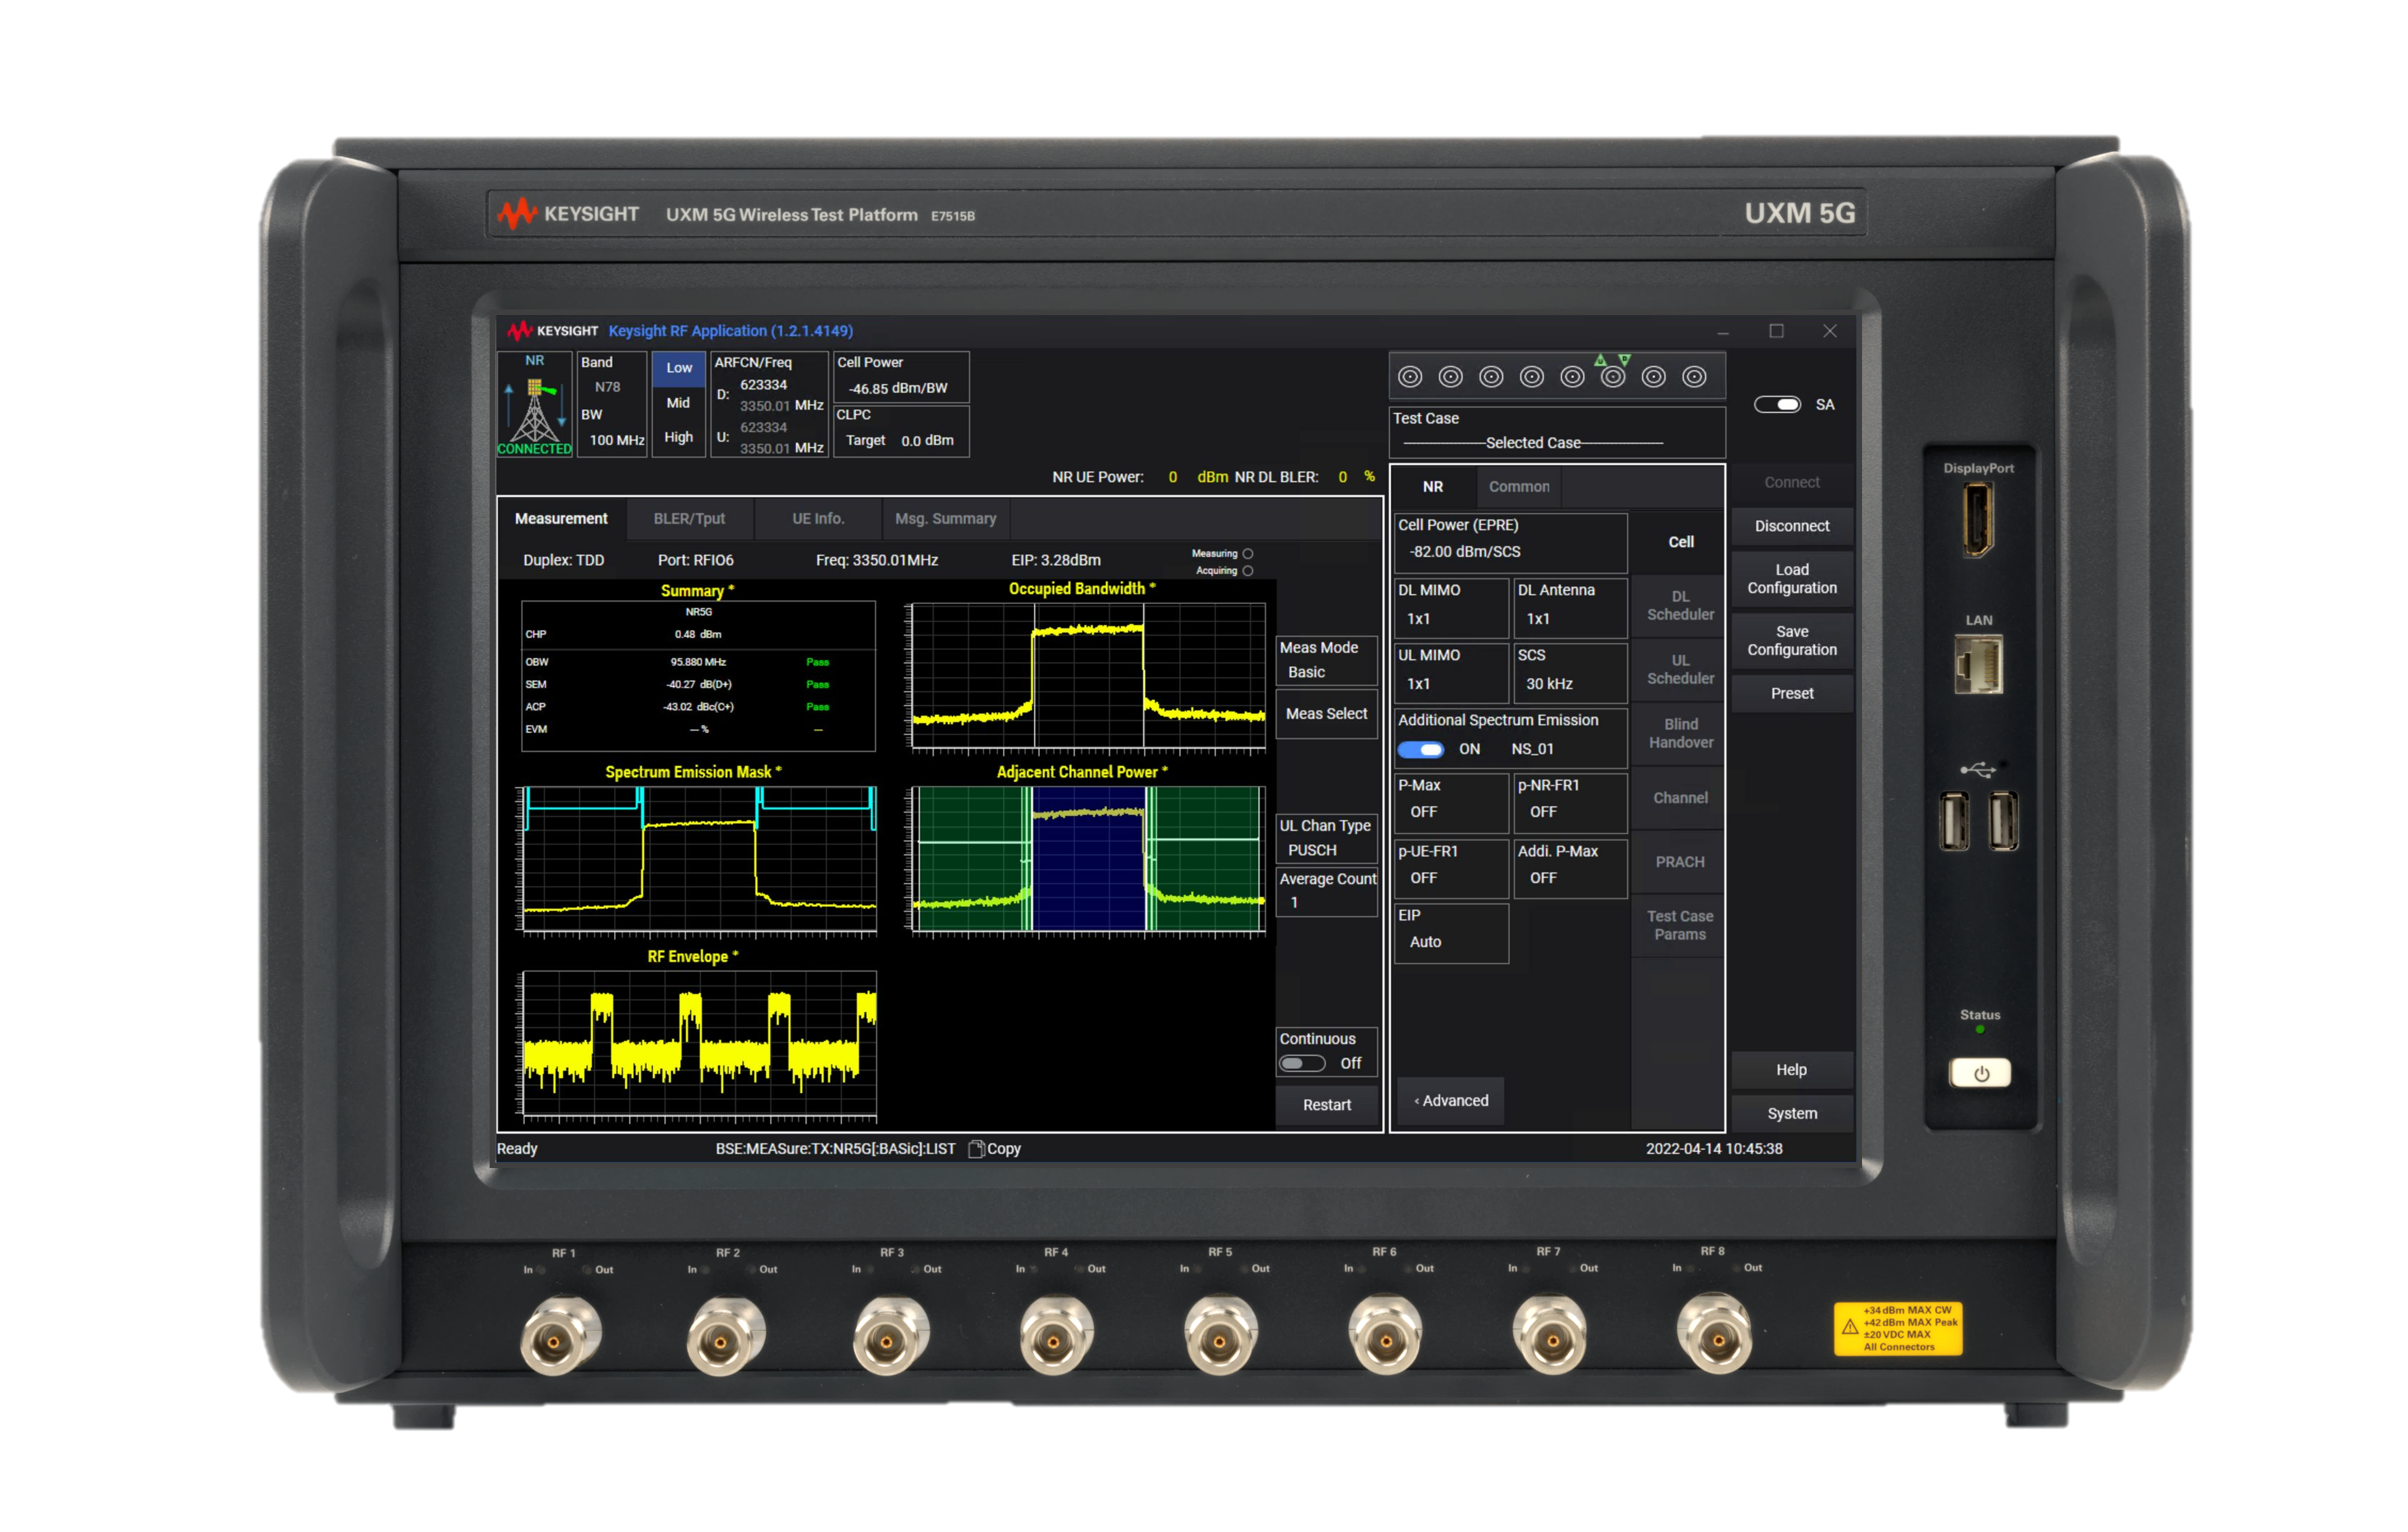Open the Help button
Viewport: 2408px width, 1532px height.
tap(1791, 1070)
